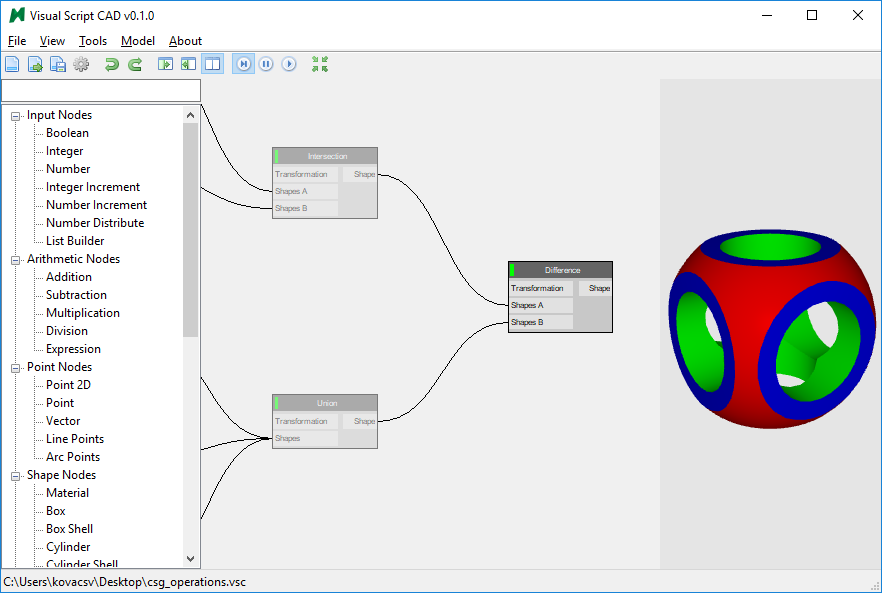
Task: Click scroll up arrow of node tree
Action: coord(190,115)
